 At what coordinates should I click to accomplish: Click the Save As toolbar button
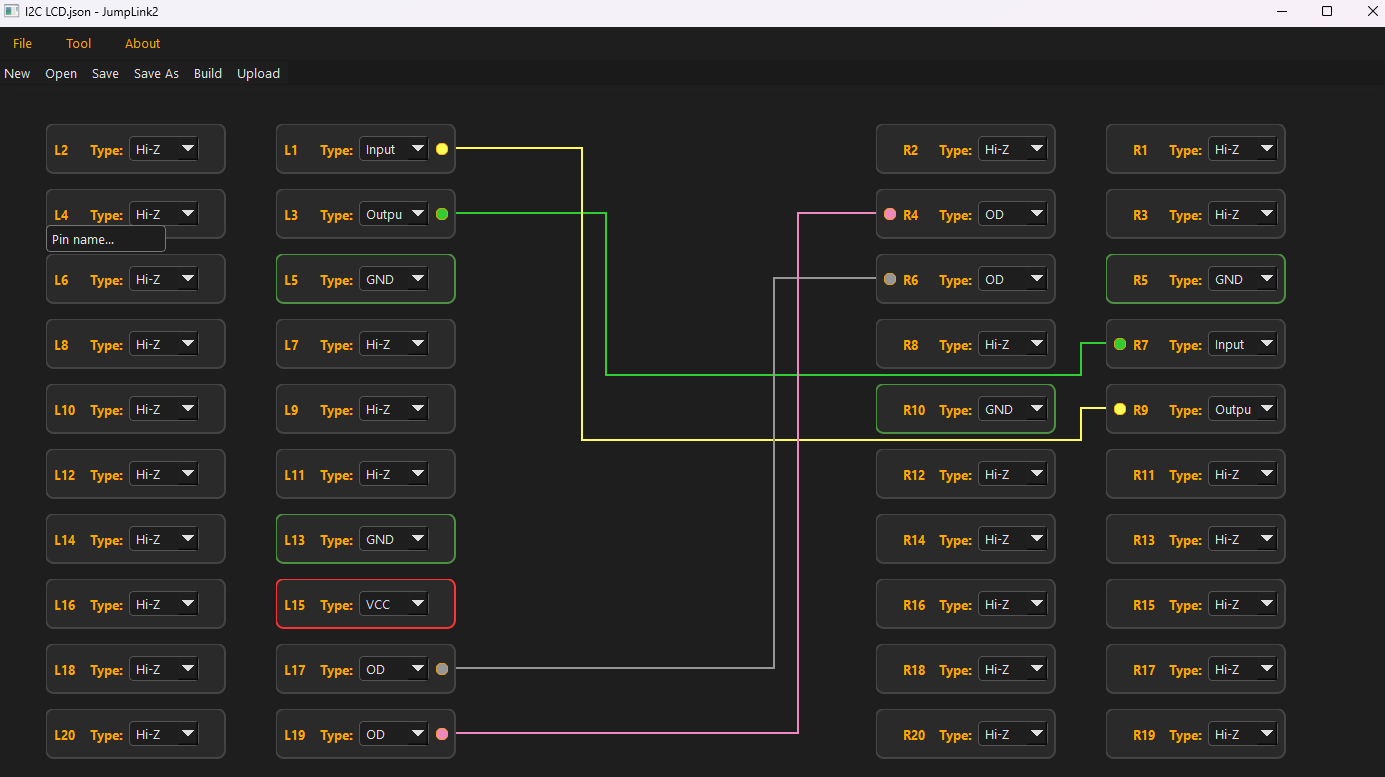click(156, 73)
